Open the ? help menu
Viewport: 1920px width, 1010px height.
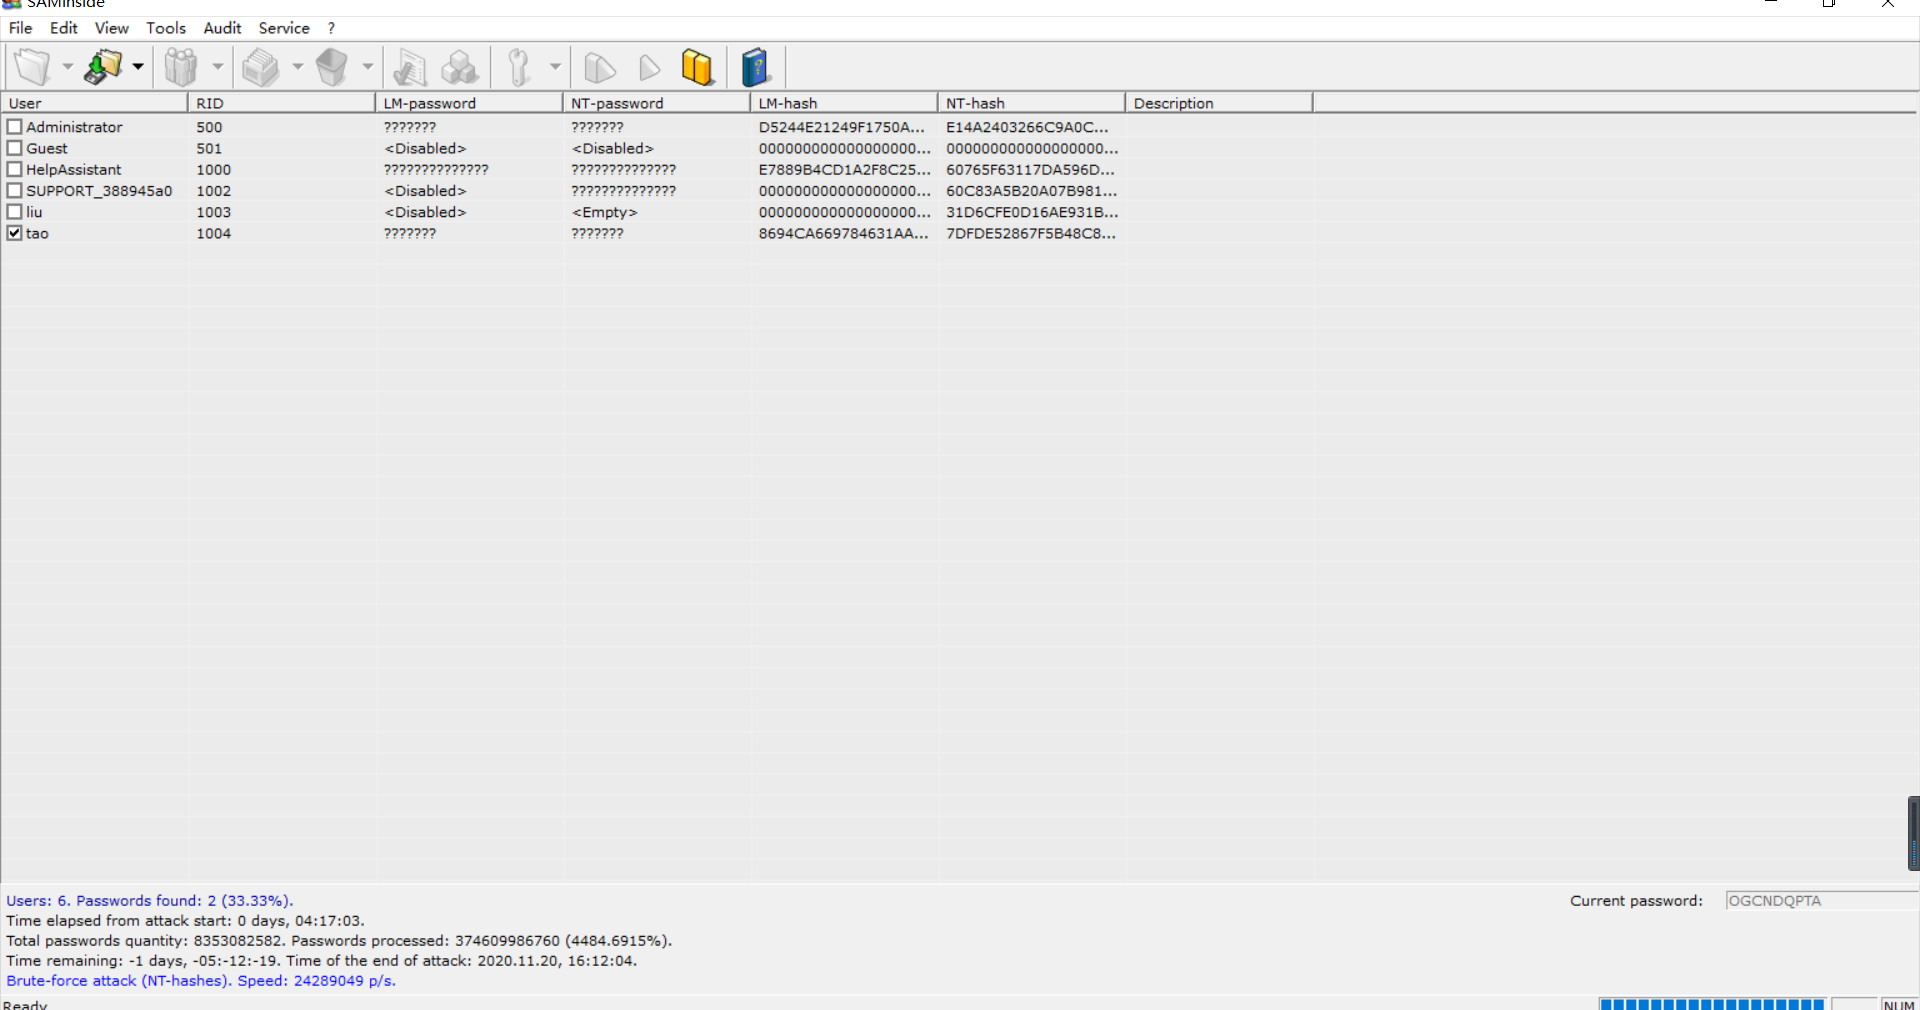[x=331, y=28]
